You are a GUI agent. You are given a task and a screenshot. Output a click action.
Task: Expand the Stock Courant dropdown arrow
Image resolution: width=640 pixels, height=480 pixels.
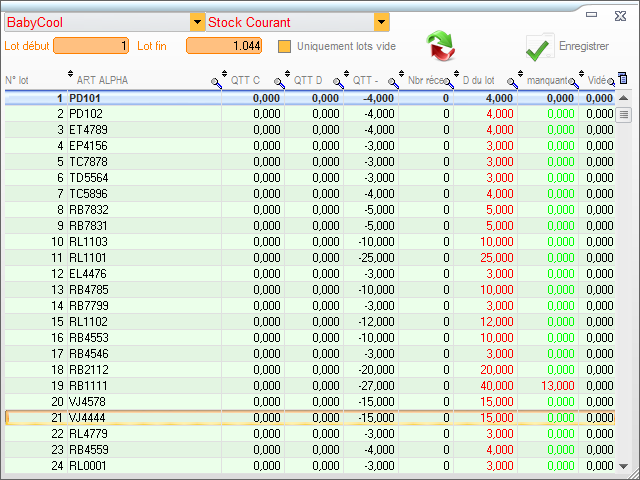[x=381, y=22]
